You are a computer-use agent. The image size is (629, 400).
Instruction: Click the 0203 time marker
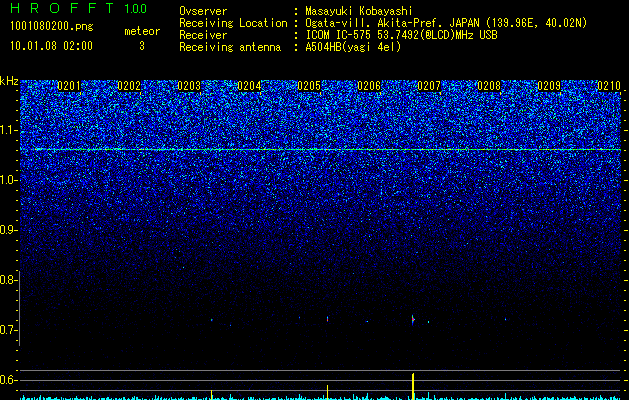click(189, 86)
